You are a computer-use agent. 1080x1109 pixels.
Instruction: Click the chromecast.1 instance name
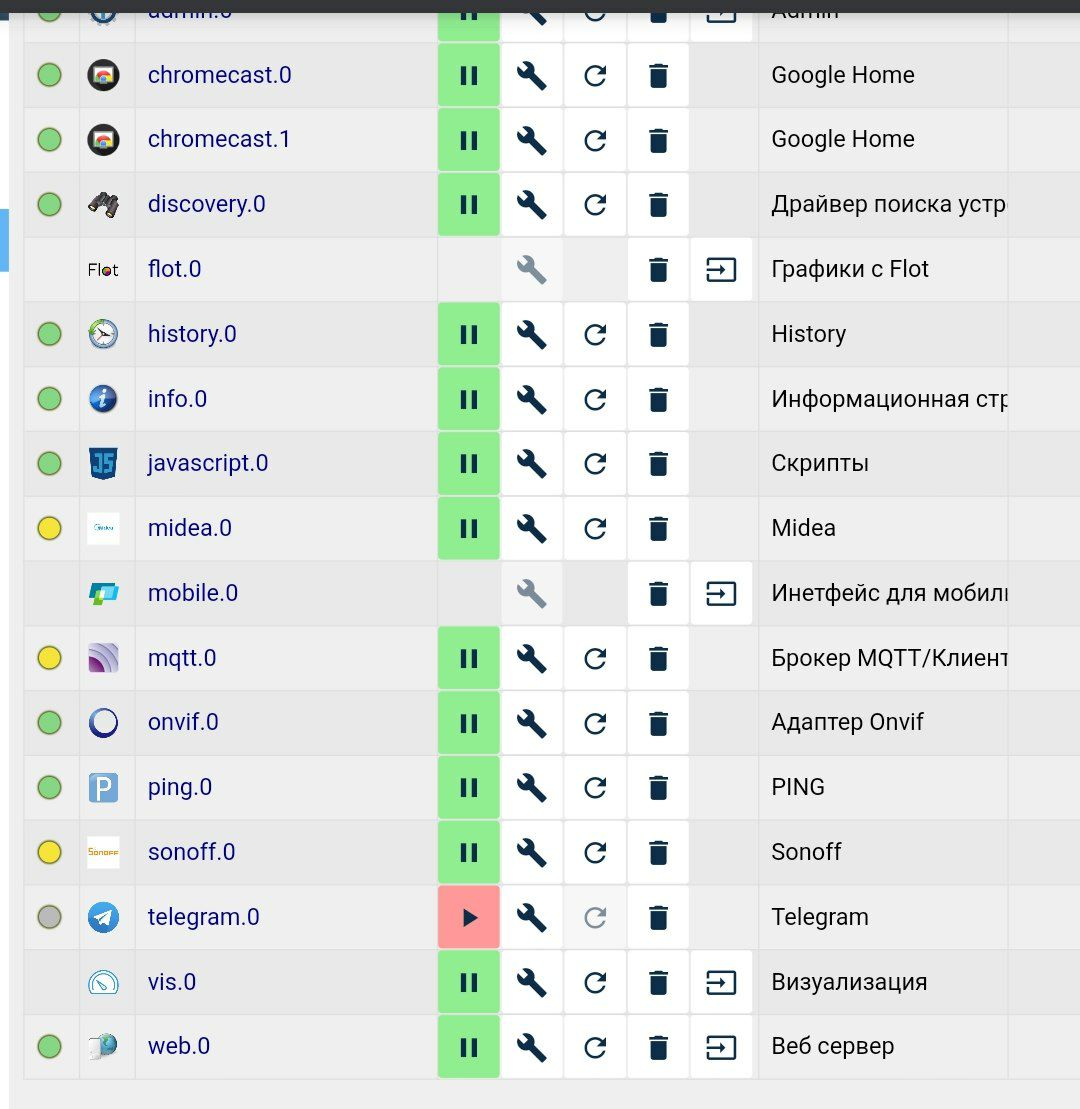point(219,139)
